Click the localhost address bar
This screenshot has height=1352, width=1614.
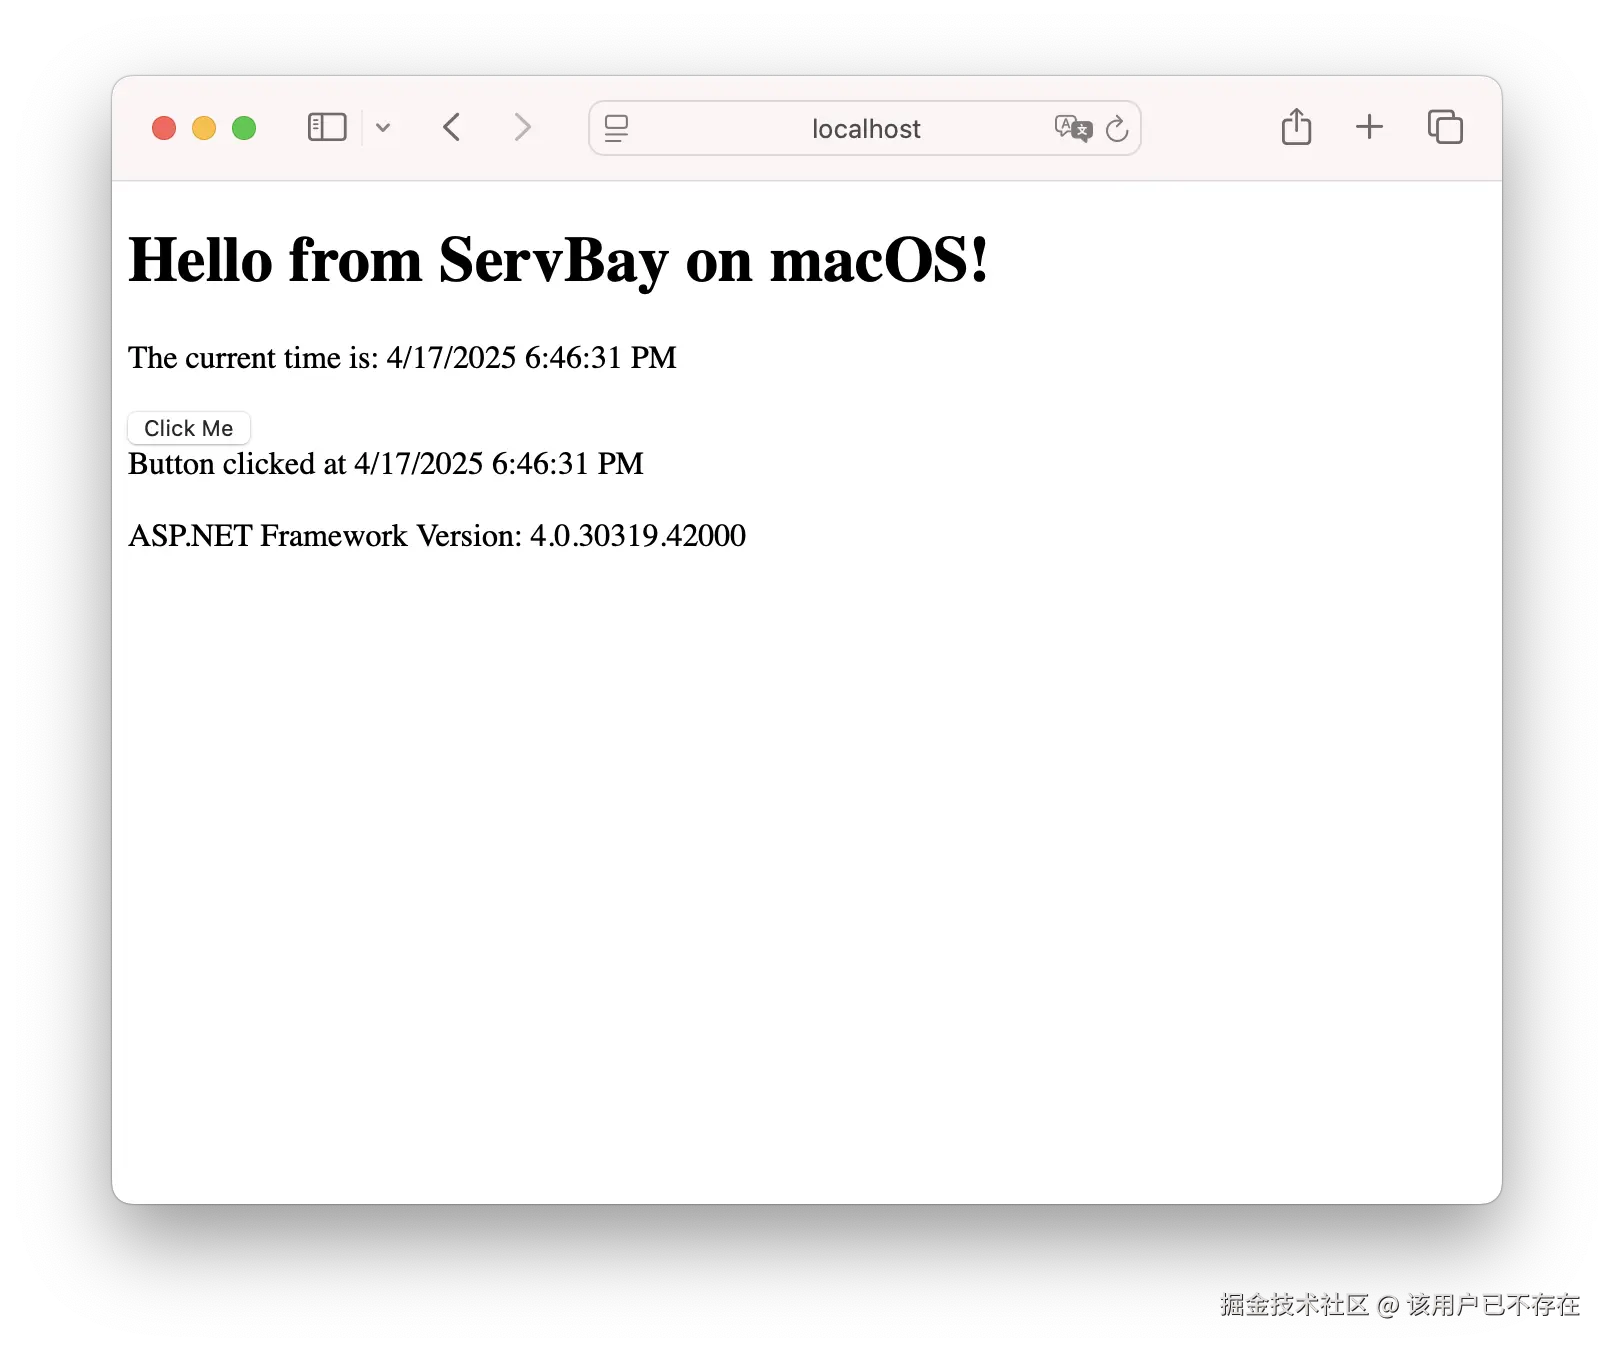tap(865, 128)
